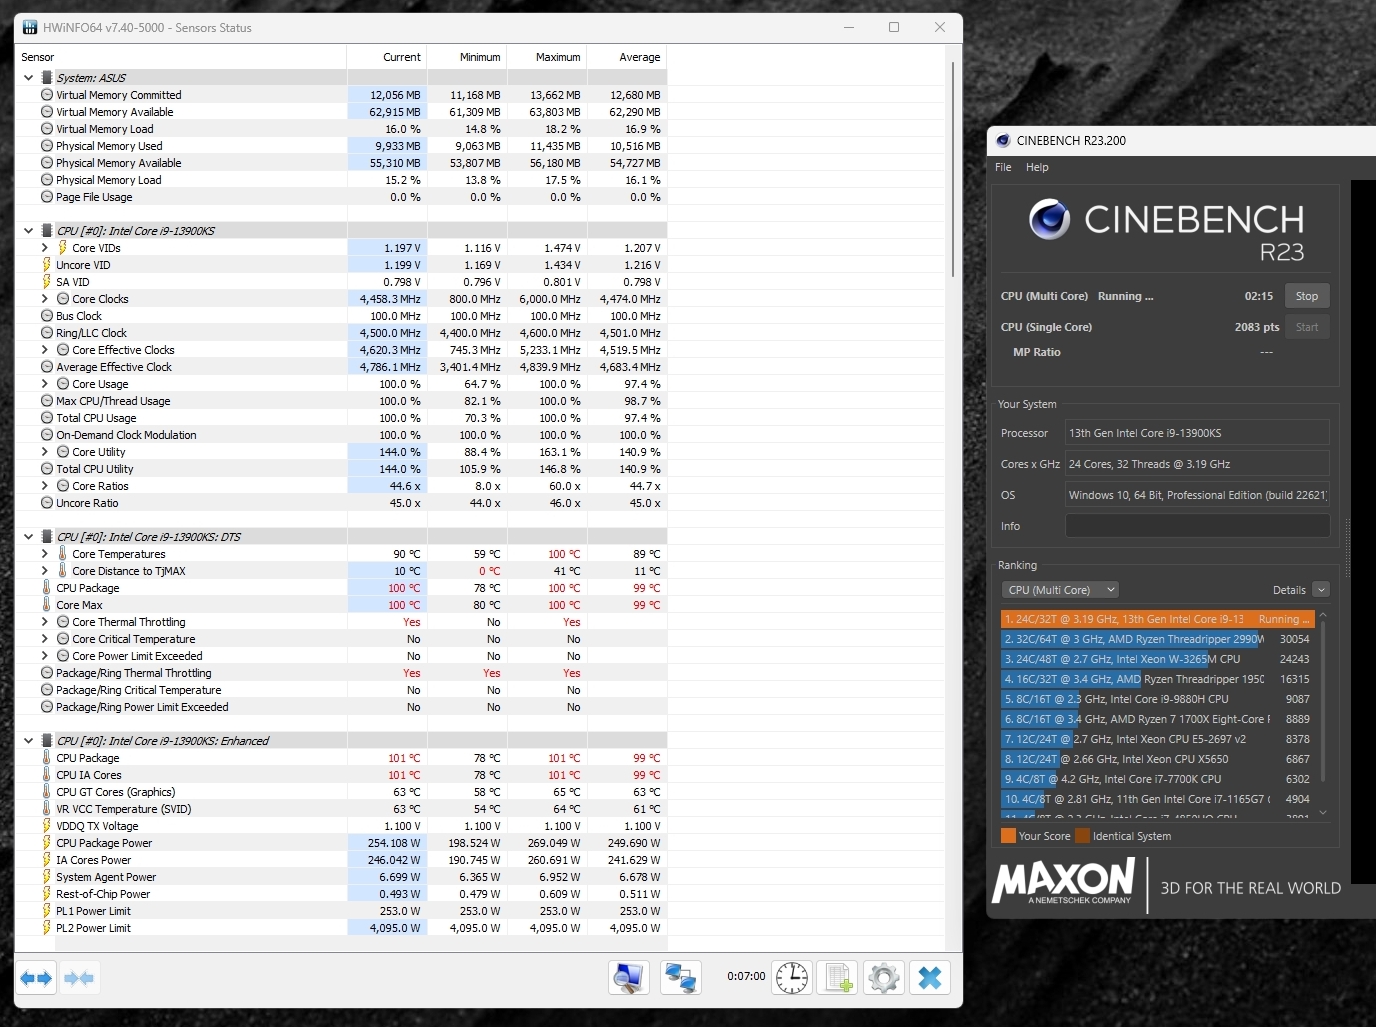The width and height of the screenshot is (1376, 1027).
Task: Select the Virtual Memory Committed row
Action: coord(341,95)
